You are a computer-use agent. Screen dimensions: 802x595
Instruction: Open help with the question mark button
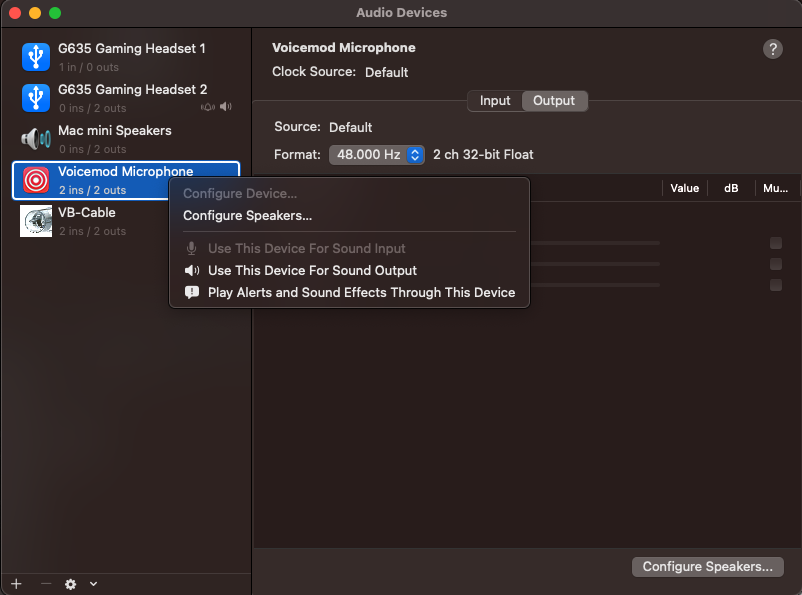click(773, 49)
